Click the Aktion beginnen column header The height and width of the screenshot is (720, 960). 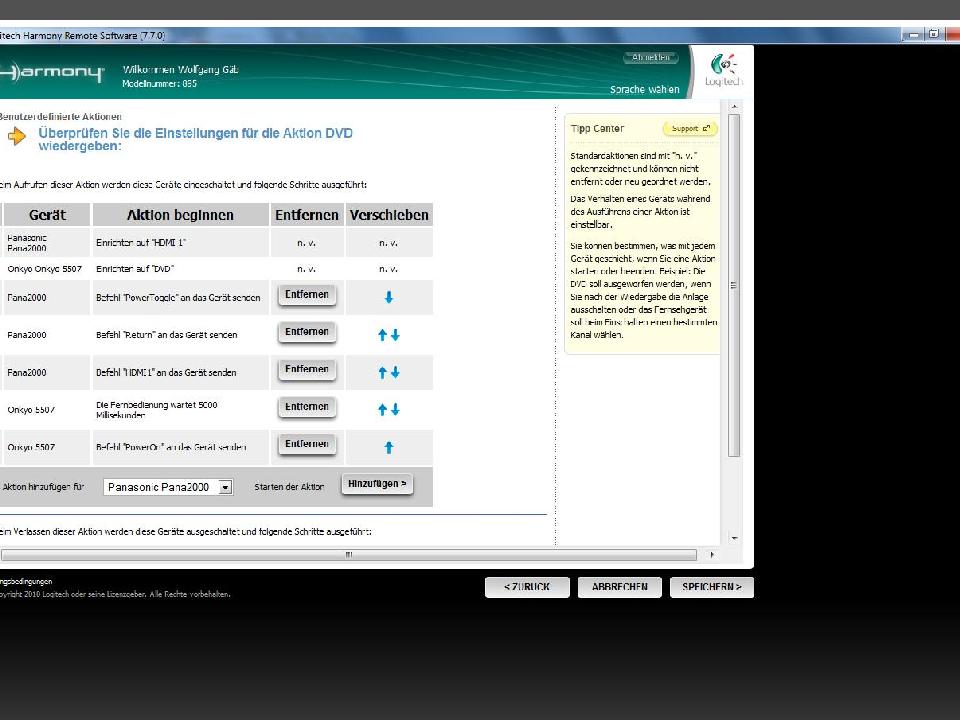point(181,215)
